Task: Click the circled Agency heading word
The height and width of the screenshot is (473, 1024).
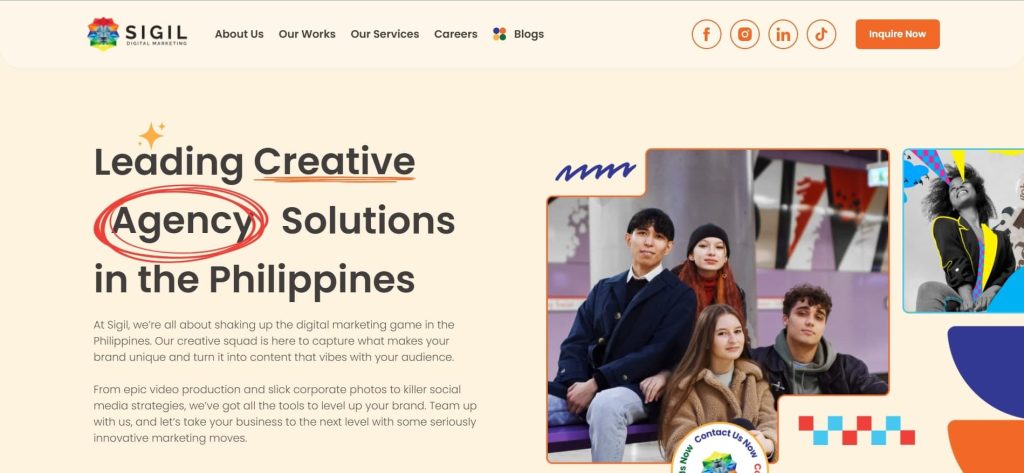Action: point(181,221)
